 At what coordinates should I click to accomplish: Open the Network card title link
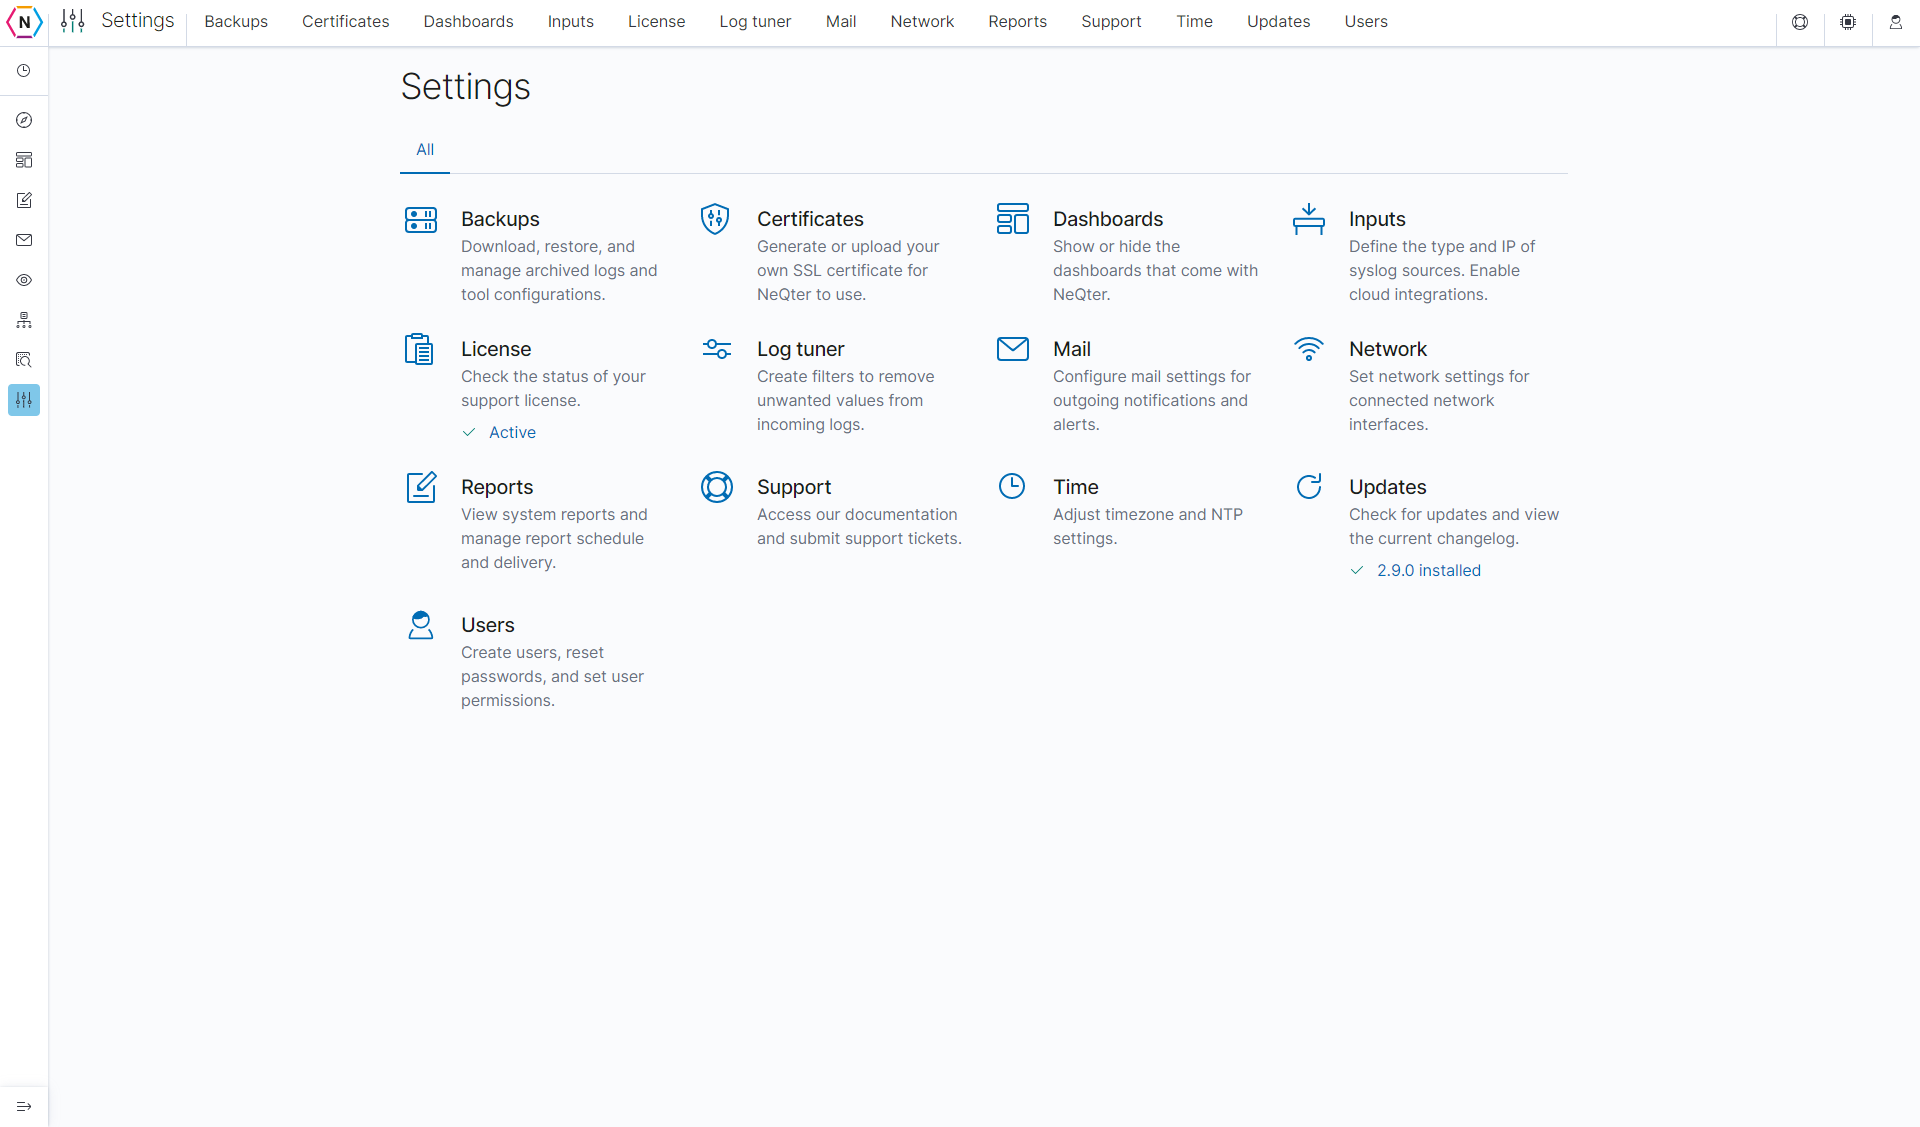(1388, 349)
